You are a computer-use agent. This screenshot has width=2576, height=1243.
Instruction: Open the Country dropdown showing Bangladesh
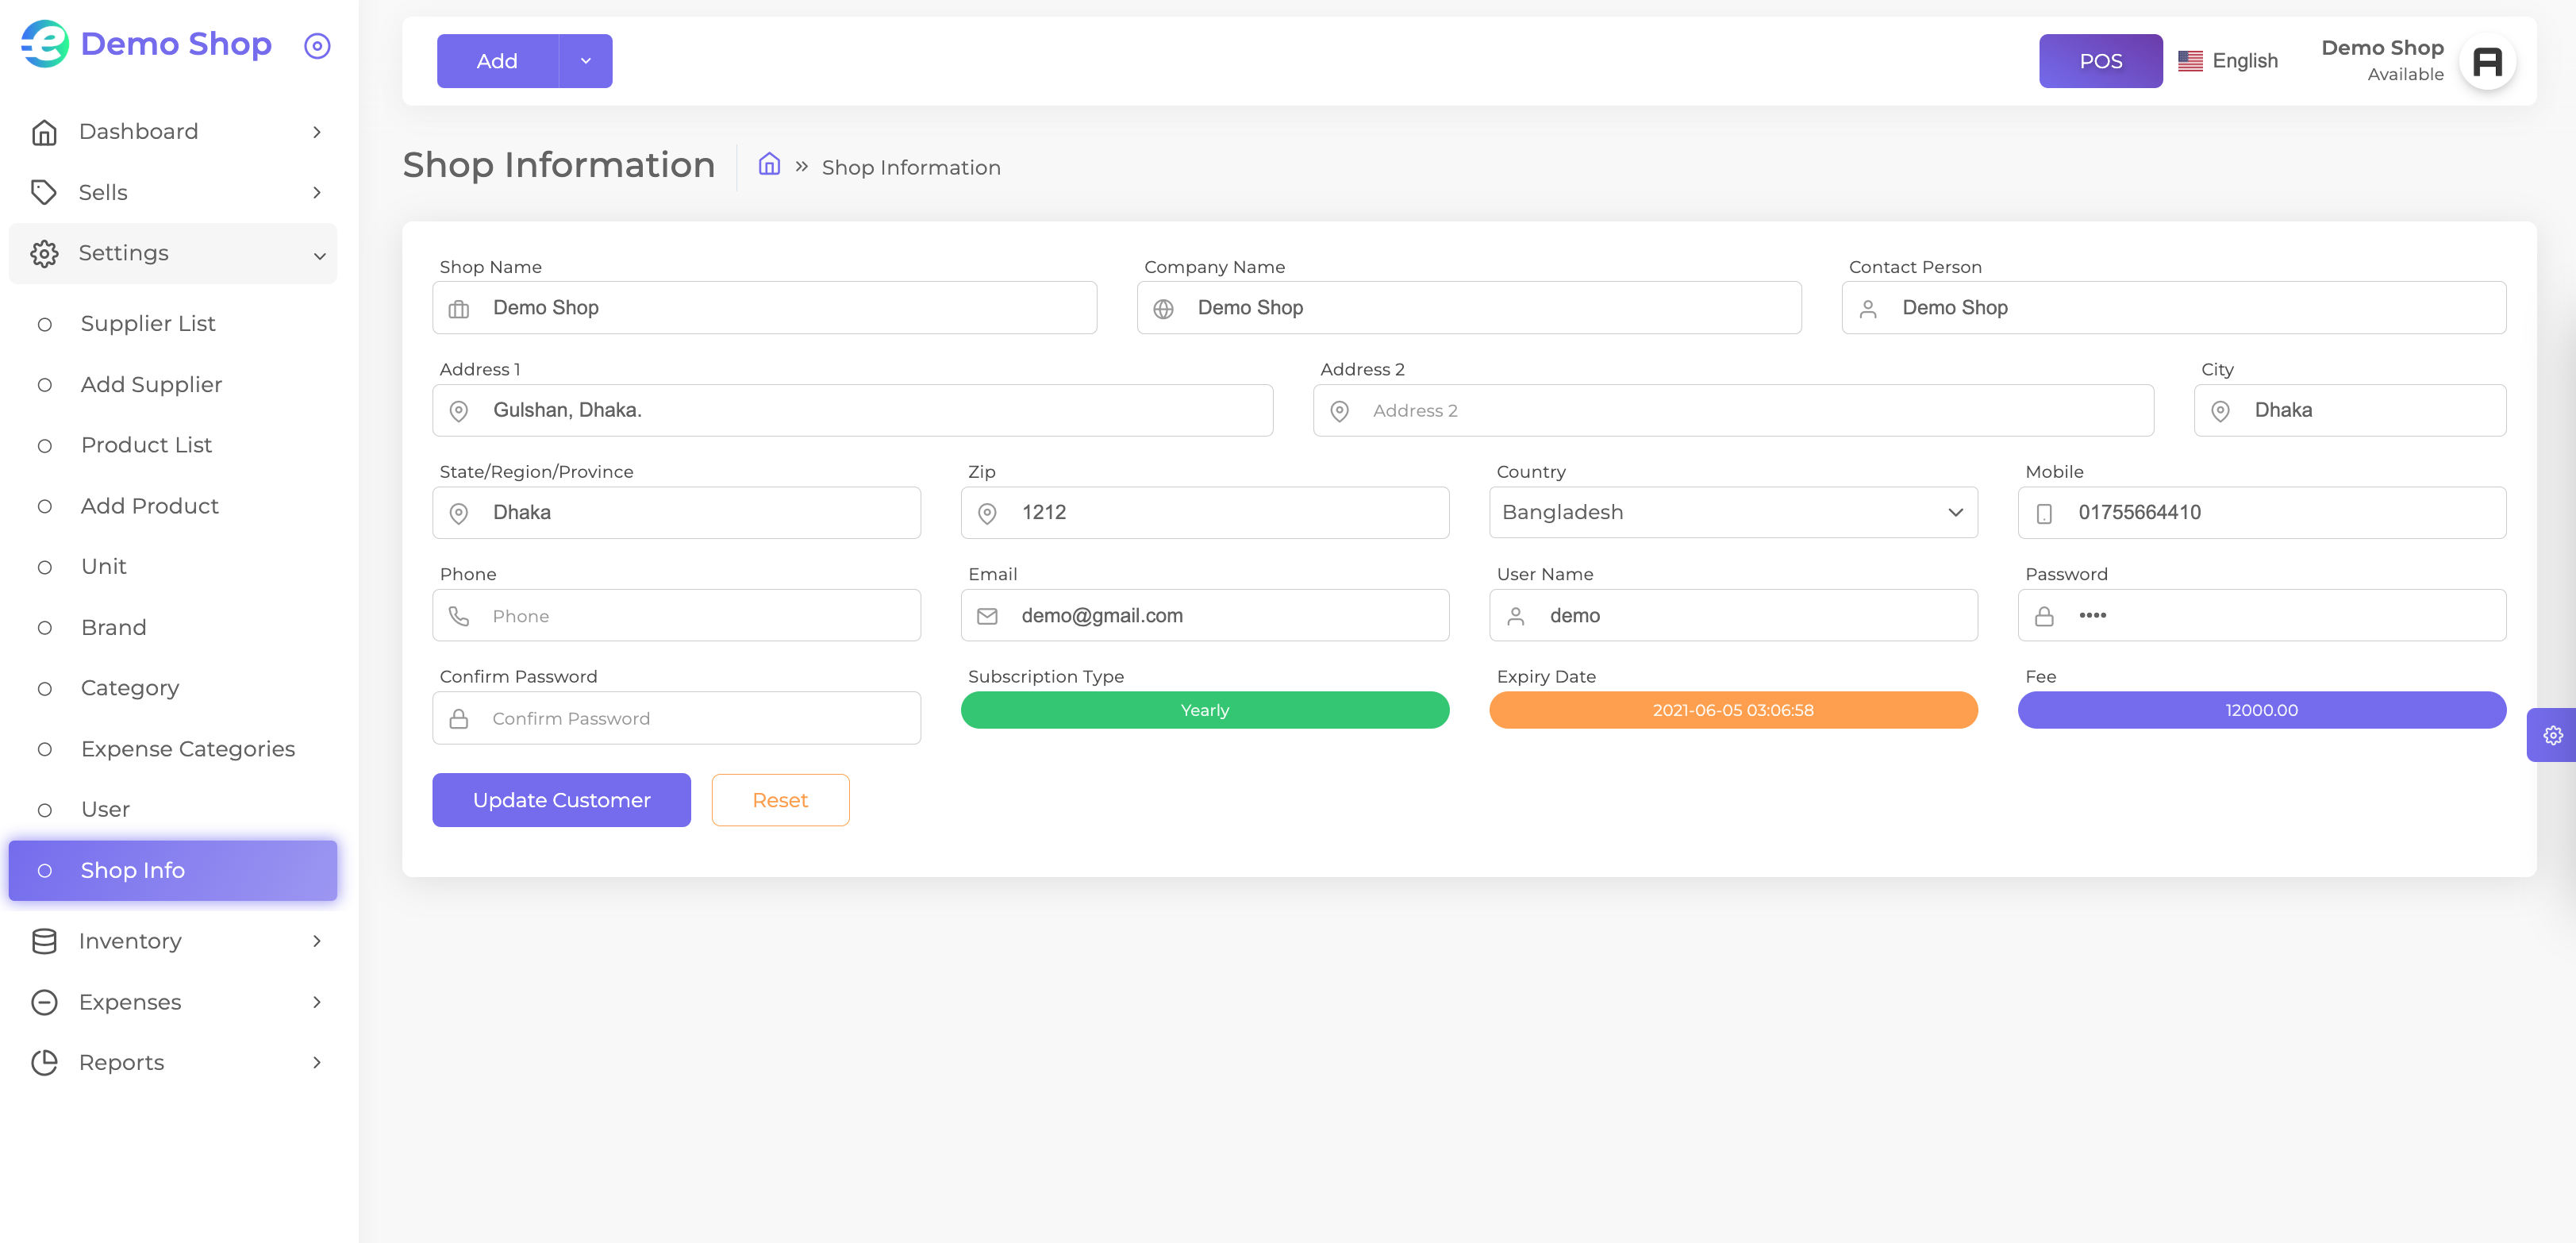1733,512
